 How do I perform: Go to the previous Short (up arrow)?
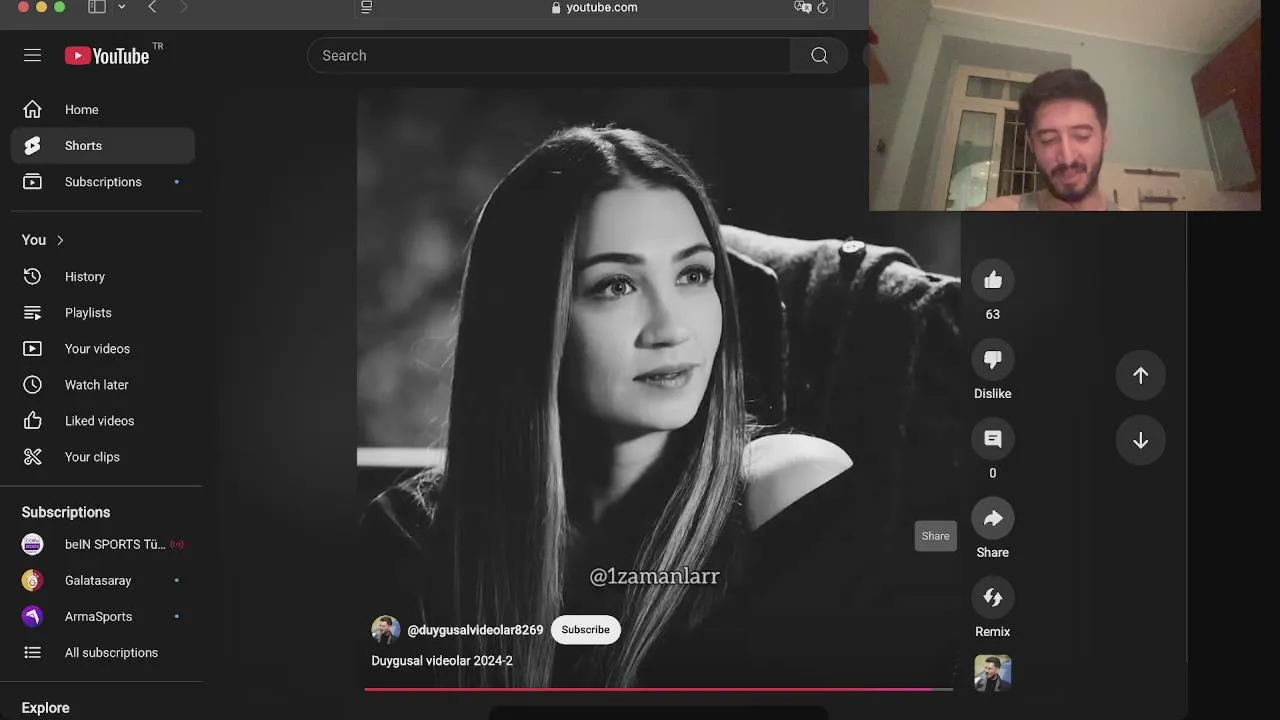1140,375
